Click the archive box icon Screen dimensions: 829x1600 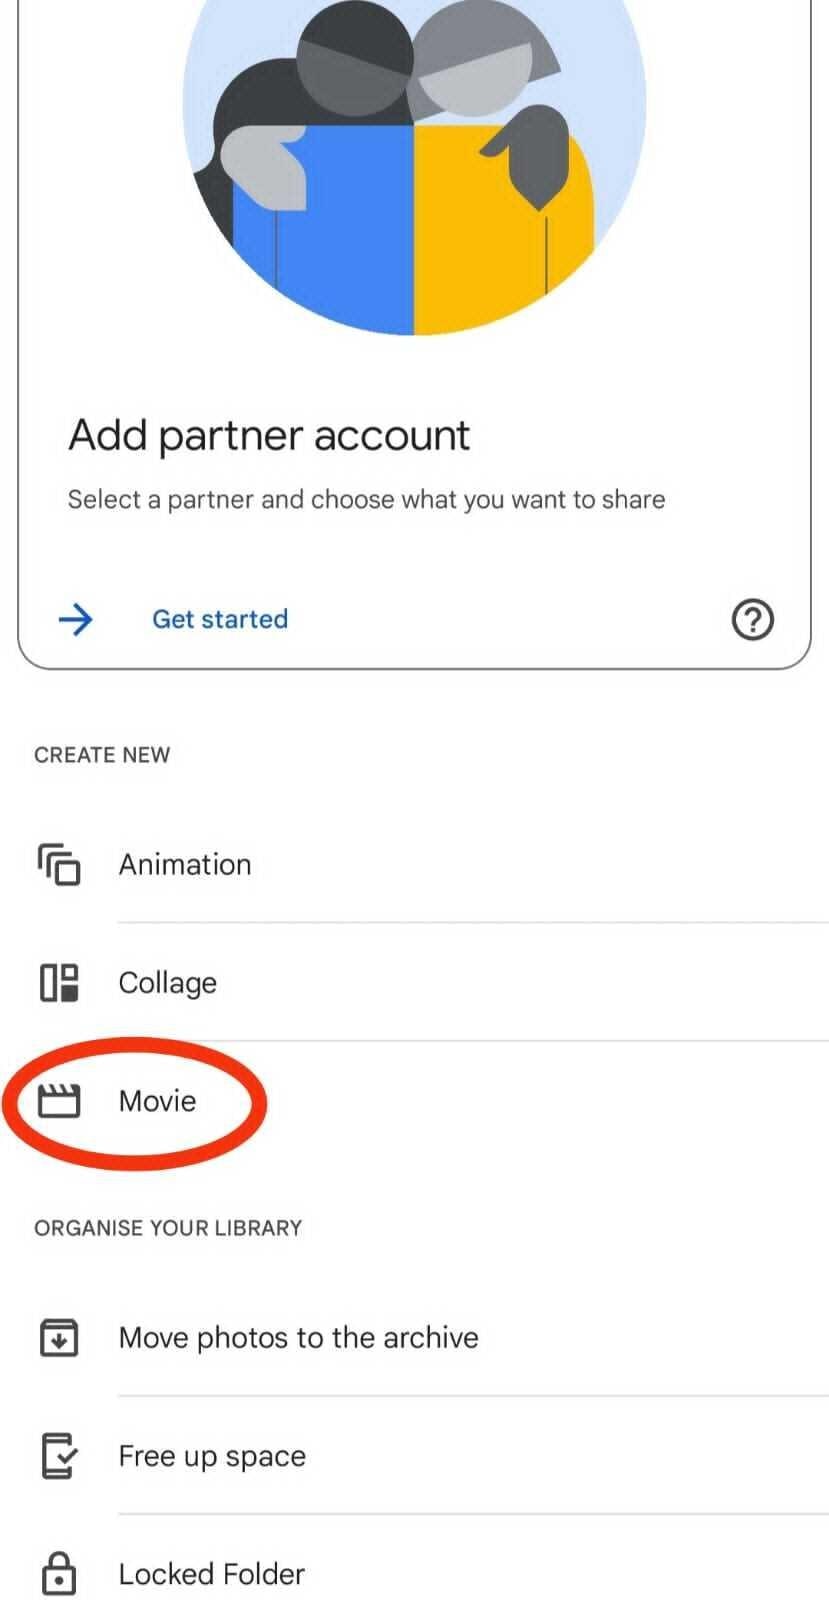(x=59, y=1337)
